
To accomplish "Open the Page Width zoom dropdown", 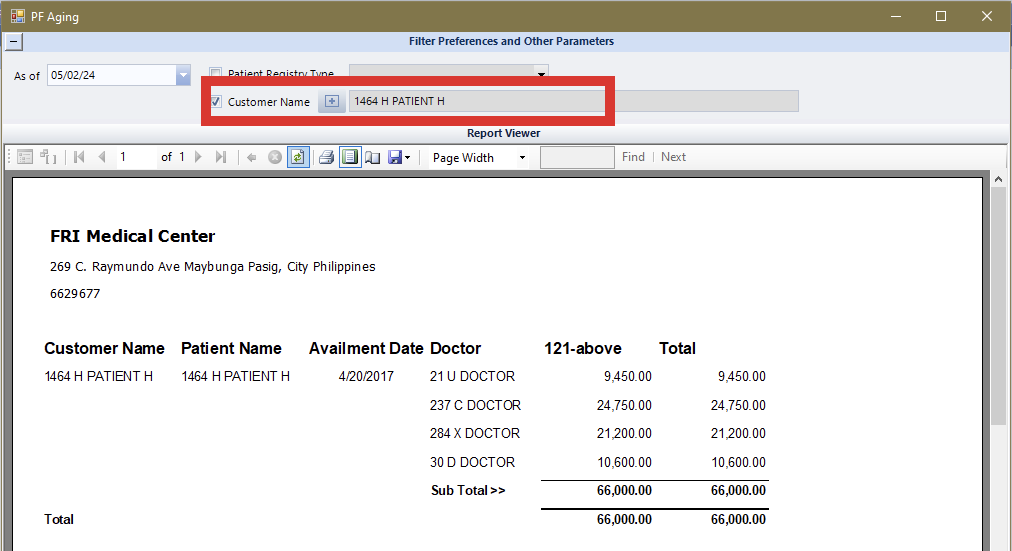I will click(x=522, y=158).
